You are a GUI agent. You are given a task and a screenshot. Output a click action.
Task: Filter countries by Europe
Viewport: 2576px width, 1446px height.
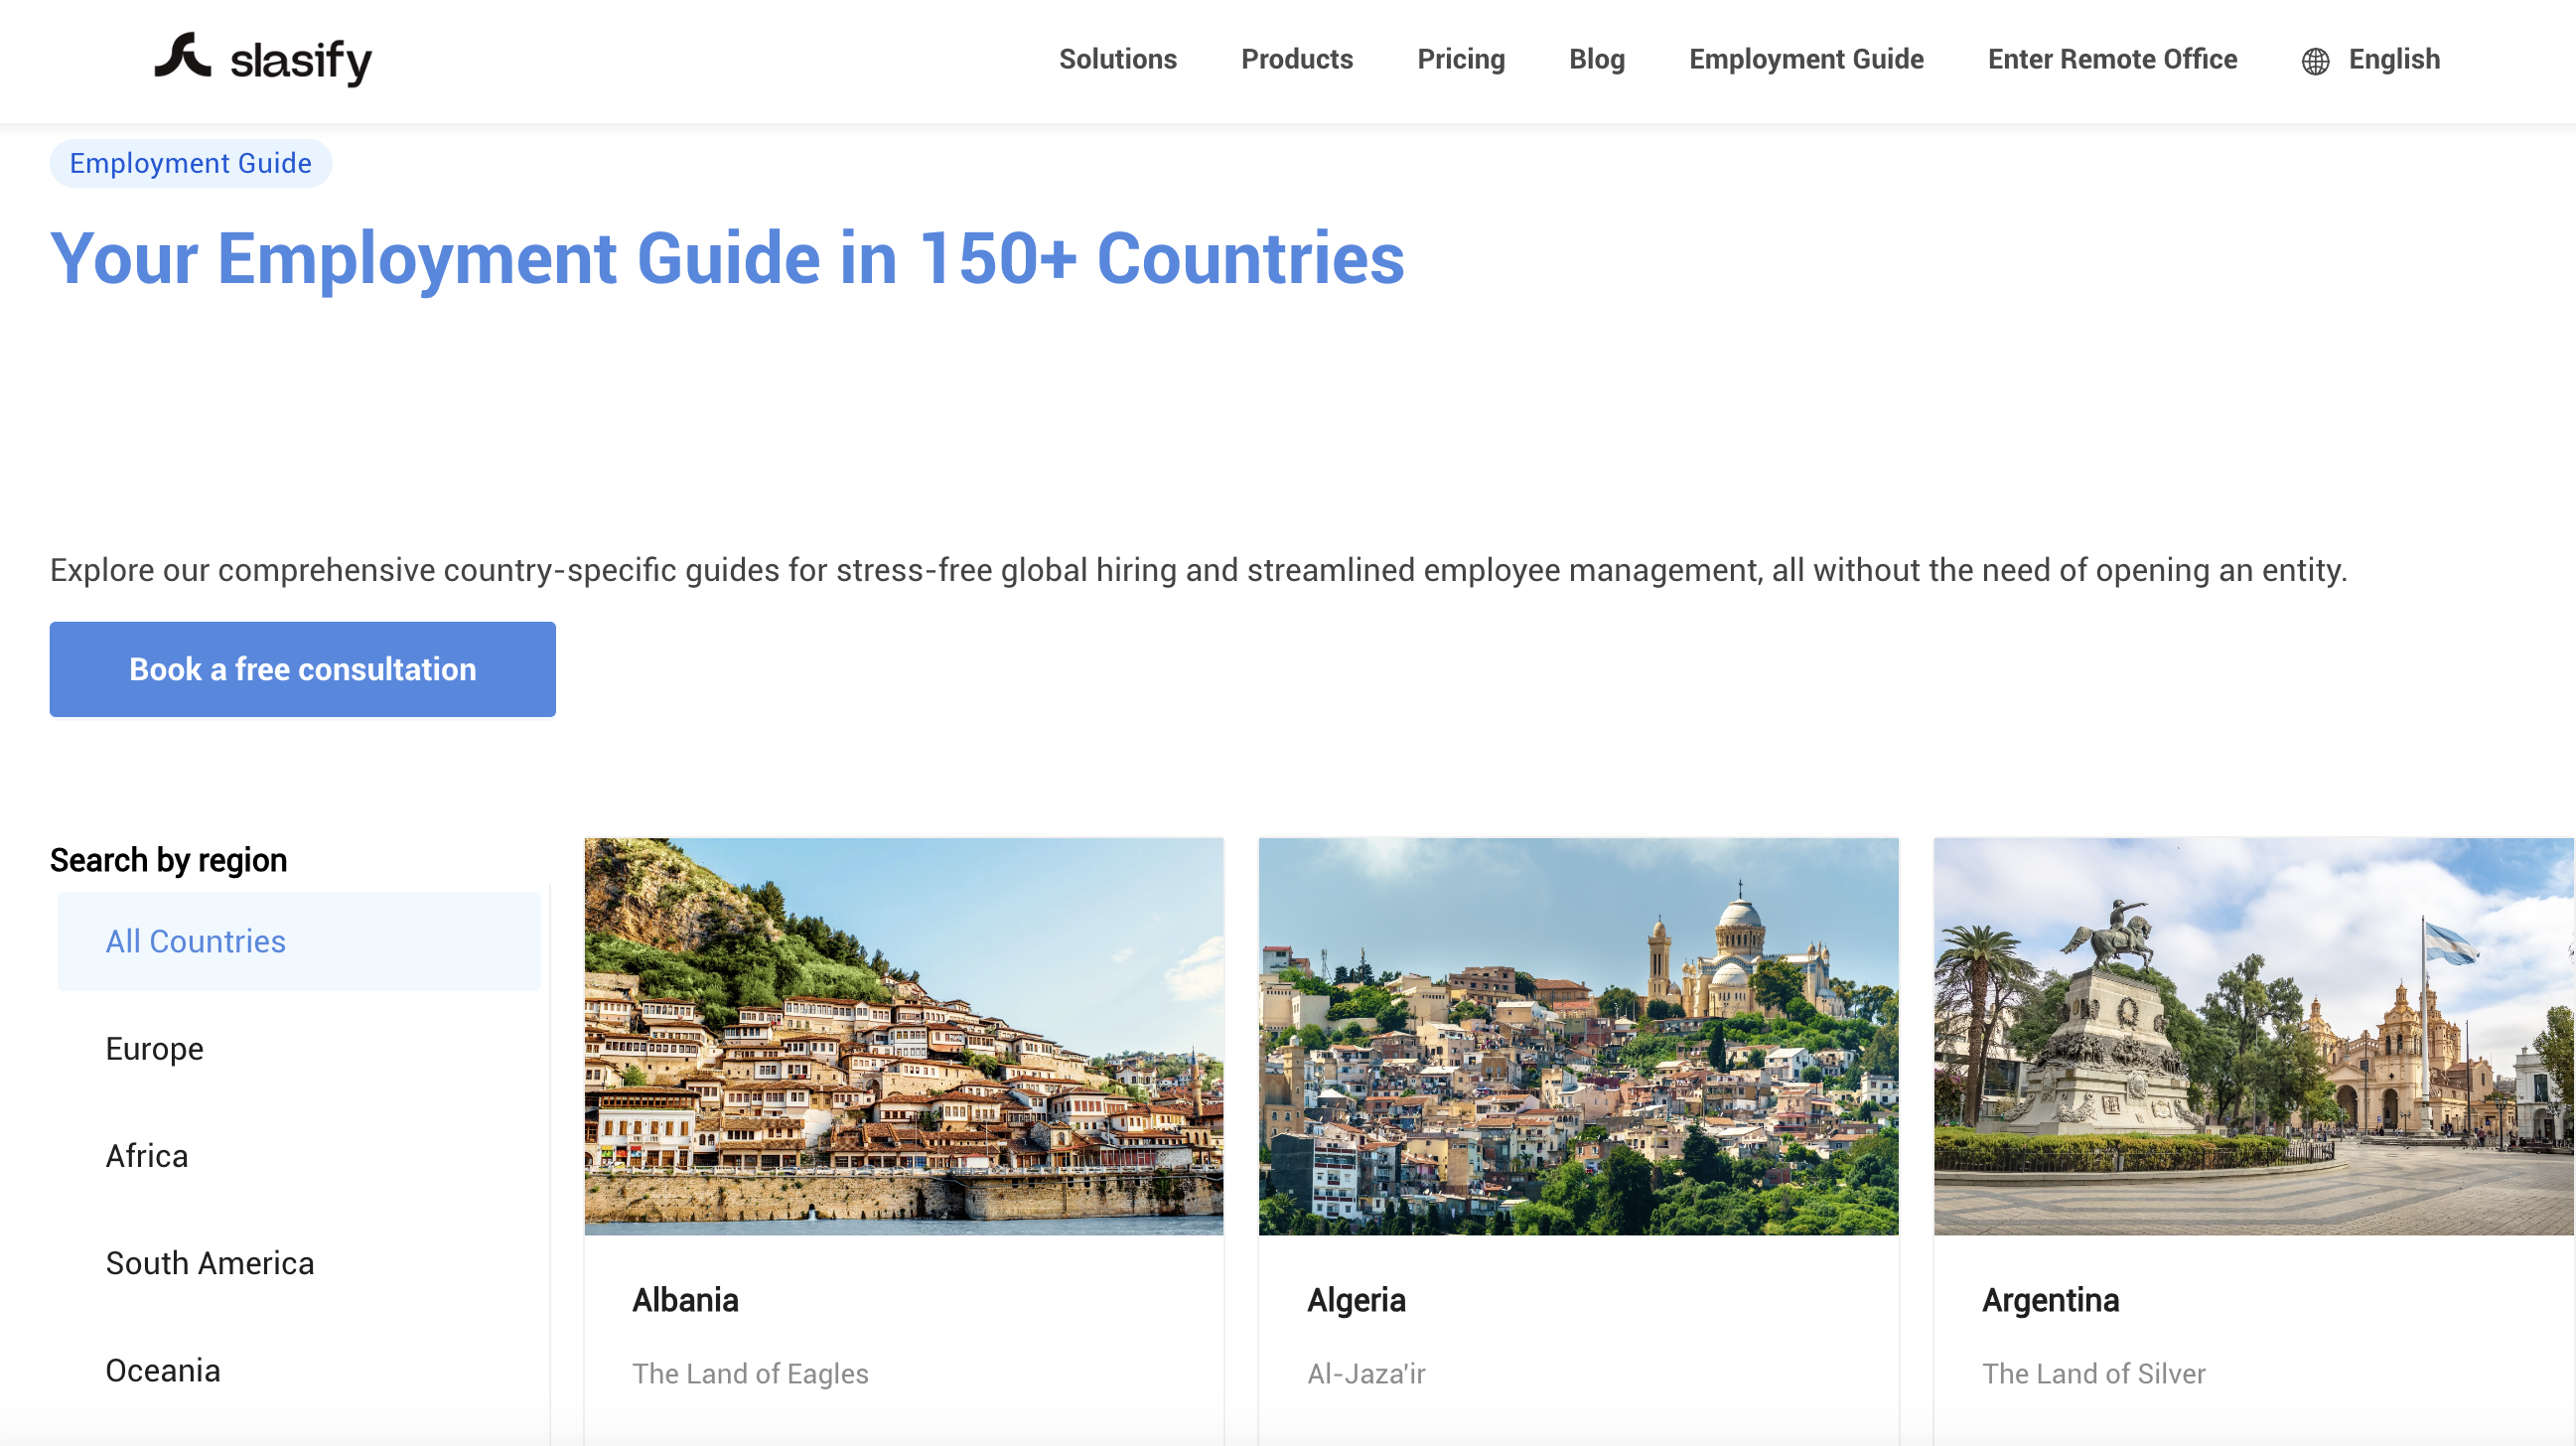click(153, 1049)
